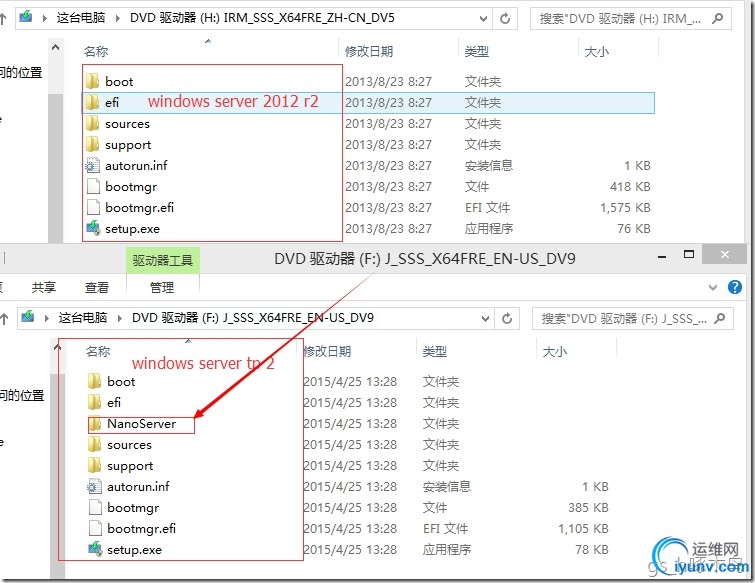This screenshot has width=755, height=583.
Task: Click 这台电脑 breadcrumb in H: drive address bar
Action: (80, 18)
